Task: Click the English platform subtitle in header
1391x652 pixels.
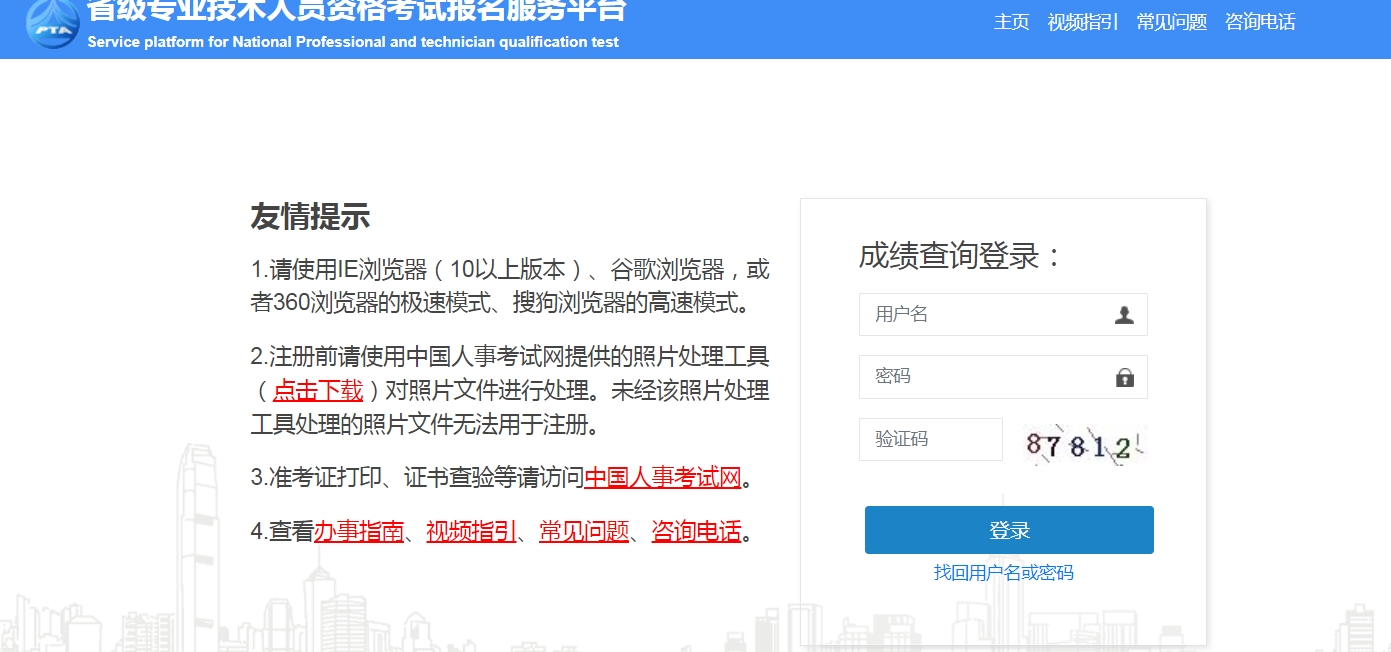Action: (353, 42)
